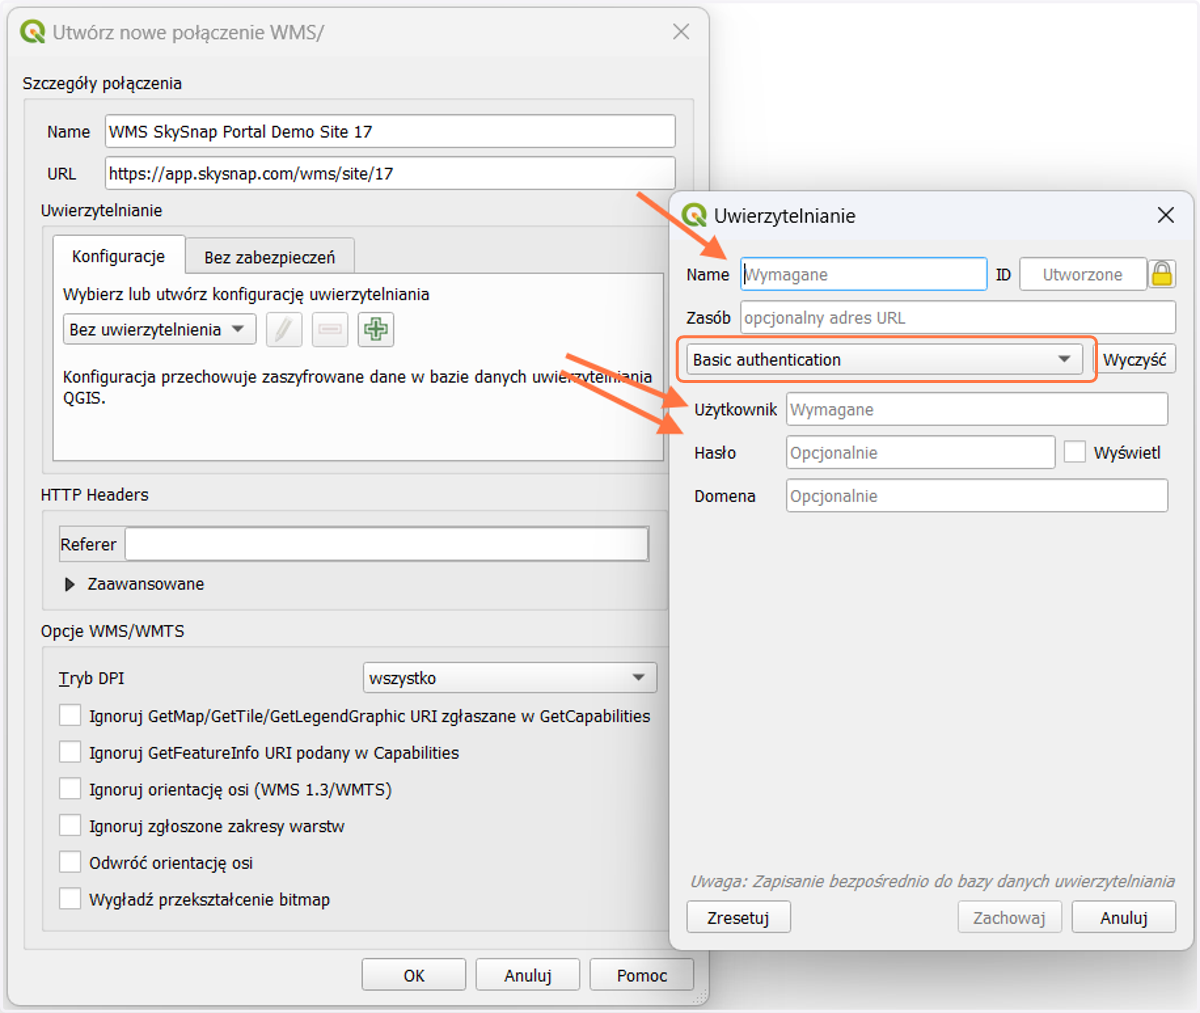1200x1013 pixels.
Task: Toggle Odwróć orientację osi checkbox
Action: tap(70, 863)
